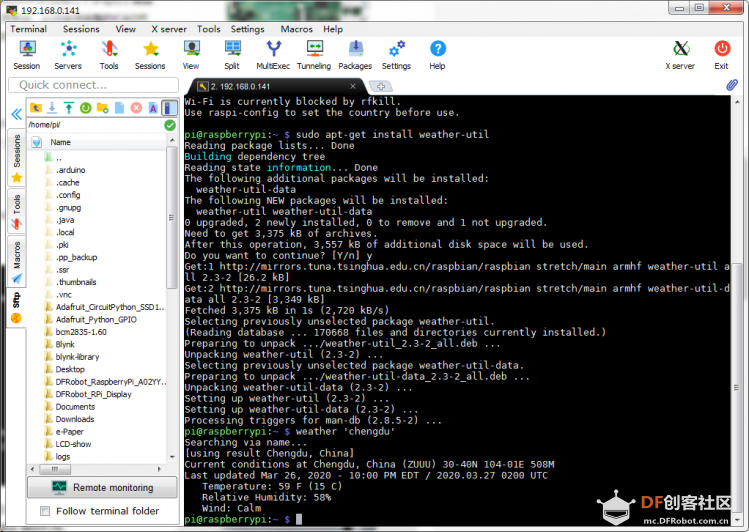Open the Packages toolbar button
The height and width of the screenshot is (532, 749).
coord(355,55)
